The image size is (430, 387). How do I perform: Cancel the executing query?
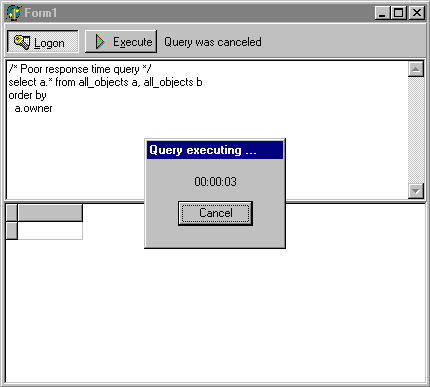(x=215, y=213)
